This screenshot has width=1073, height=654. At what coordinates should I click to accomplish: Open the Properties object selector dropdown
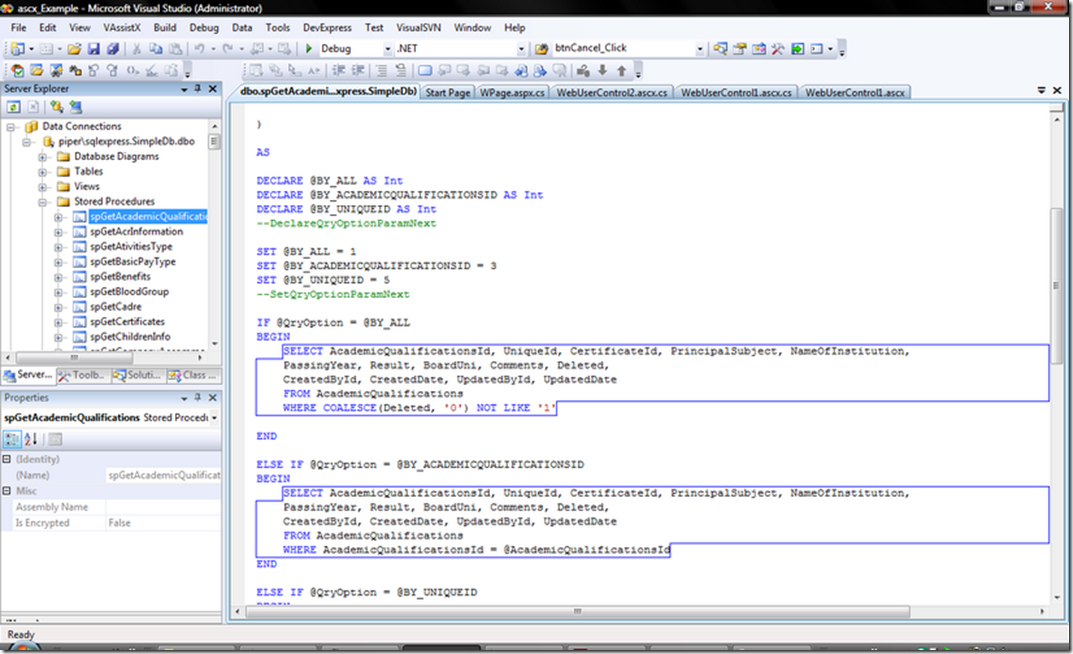coord(214,417)
